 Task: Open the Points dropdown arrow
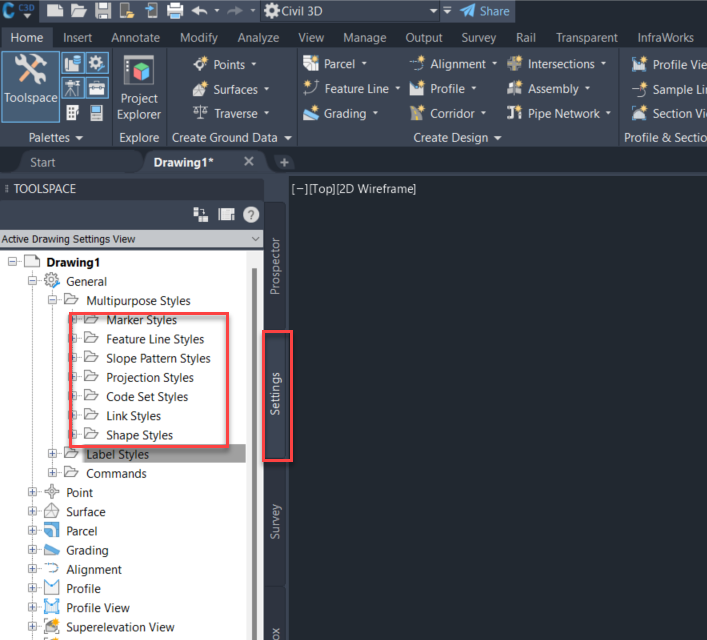point(254,64)
